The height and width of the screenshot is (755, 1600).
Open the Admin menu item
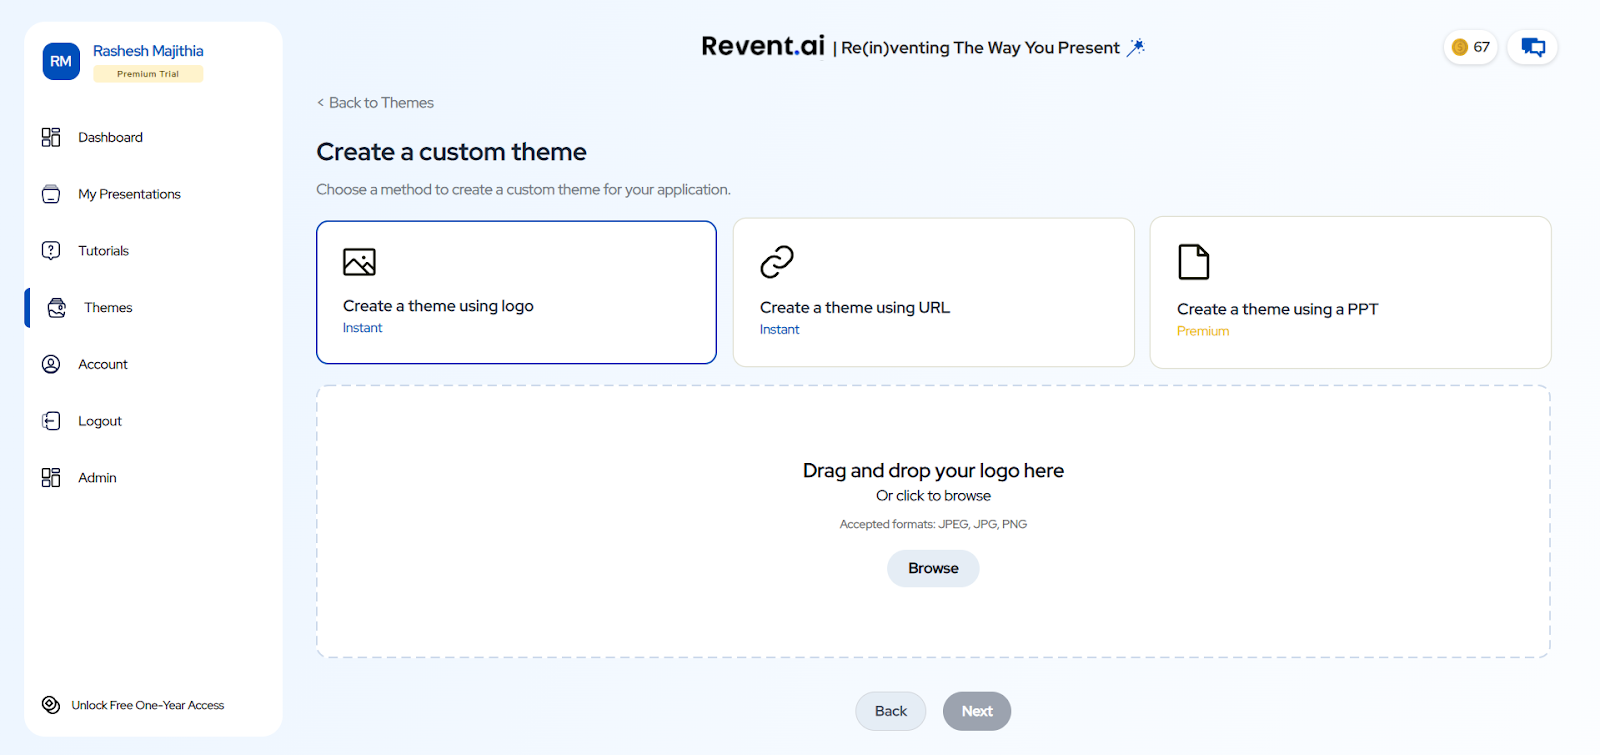(97, 478)
